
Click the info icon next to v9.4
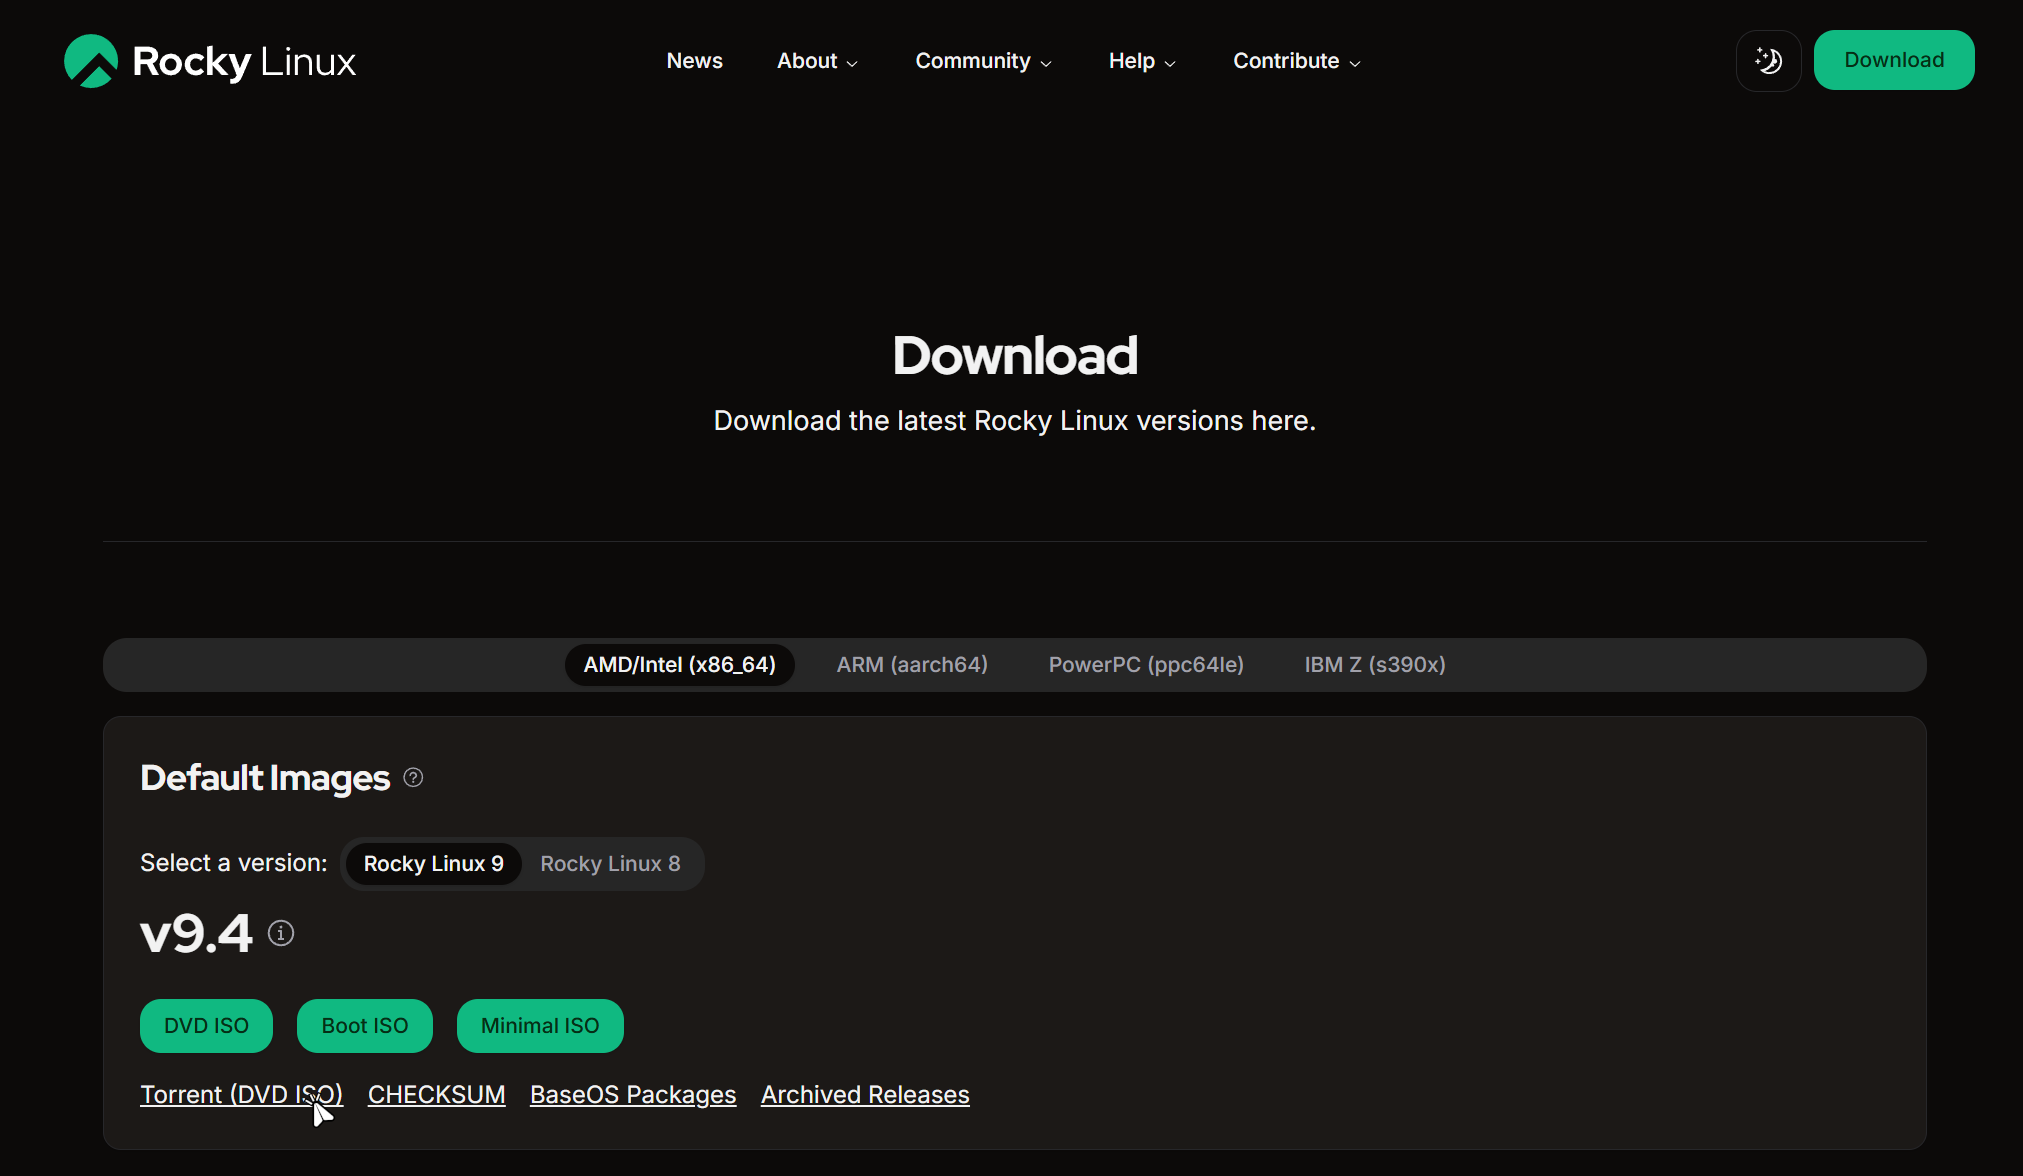[x=281, y=933]
